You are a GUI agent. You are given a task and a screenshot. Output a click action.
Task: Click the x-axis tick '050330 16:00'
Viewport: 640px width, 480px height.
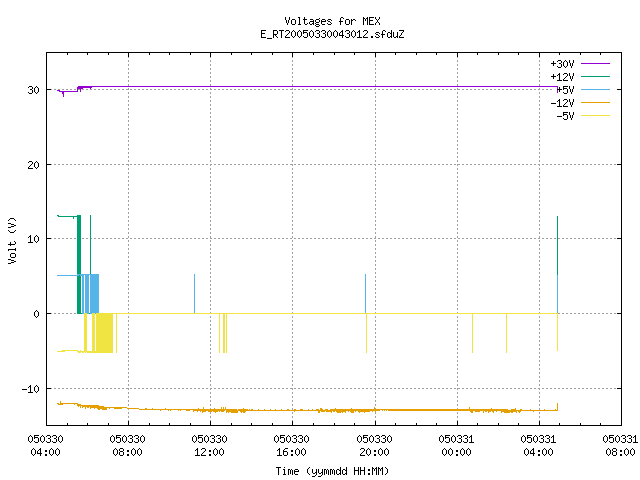291,446
